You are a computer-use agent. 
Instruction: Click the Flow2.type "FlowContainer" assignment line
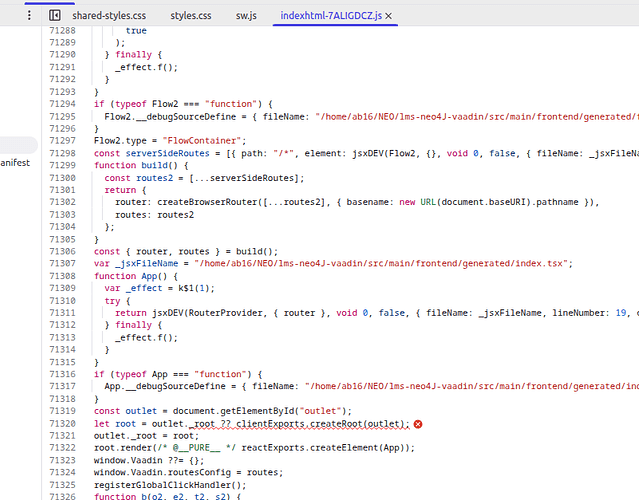[169, 141]
